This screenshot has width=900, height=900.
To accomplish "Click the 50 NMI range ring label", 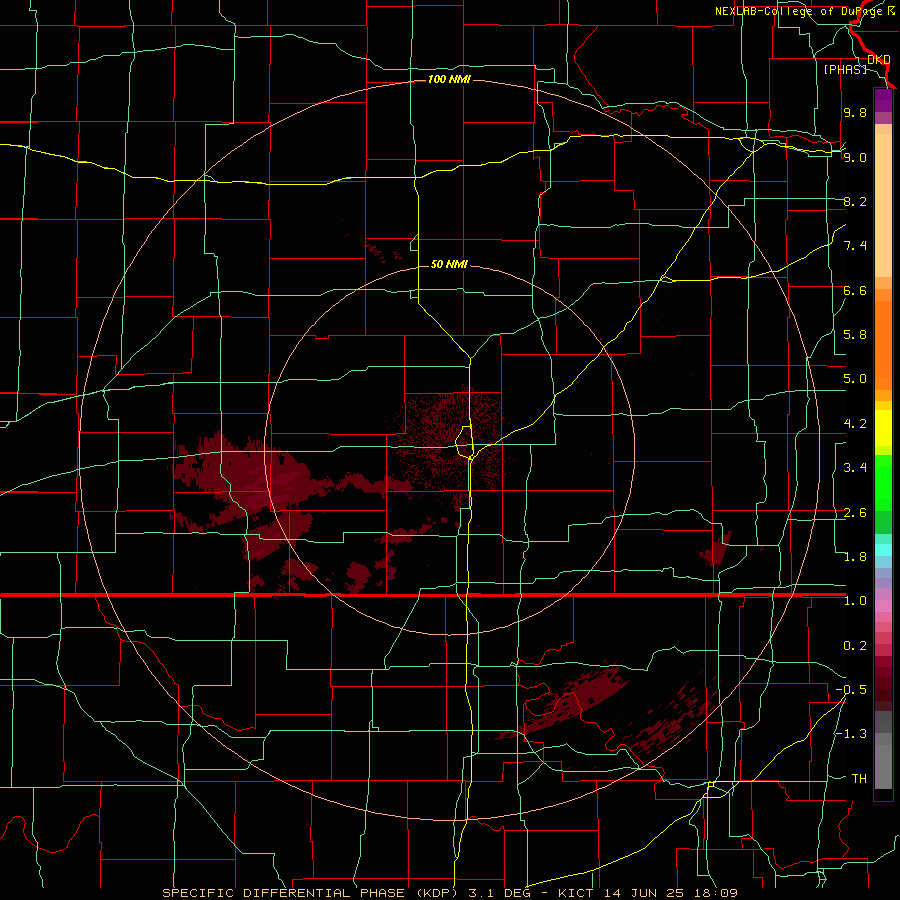I will tap(449, 264).
